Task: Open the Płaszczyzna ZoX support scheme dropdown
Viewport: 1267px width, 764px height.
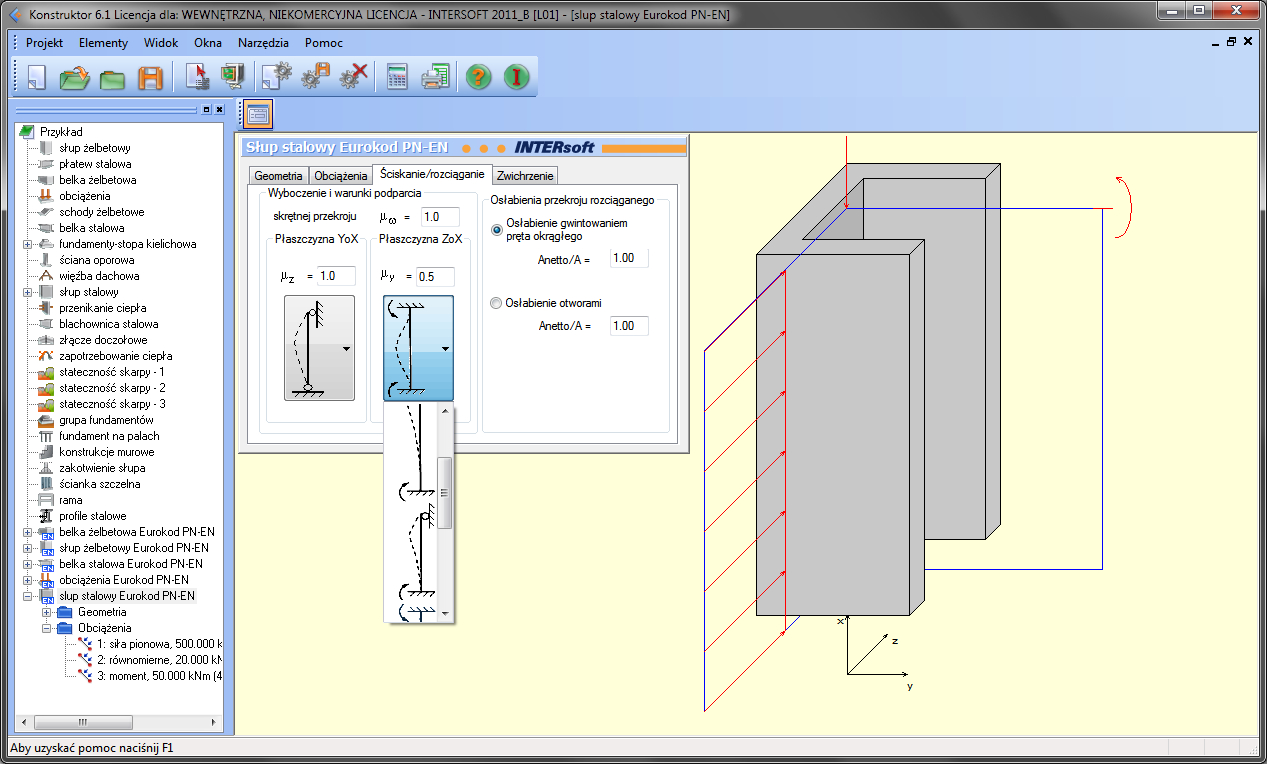Action: [418, 348]
